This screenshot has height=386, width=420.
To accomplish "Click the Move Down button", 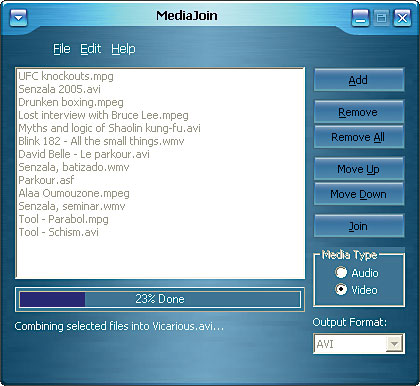I will click(359, 194).
